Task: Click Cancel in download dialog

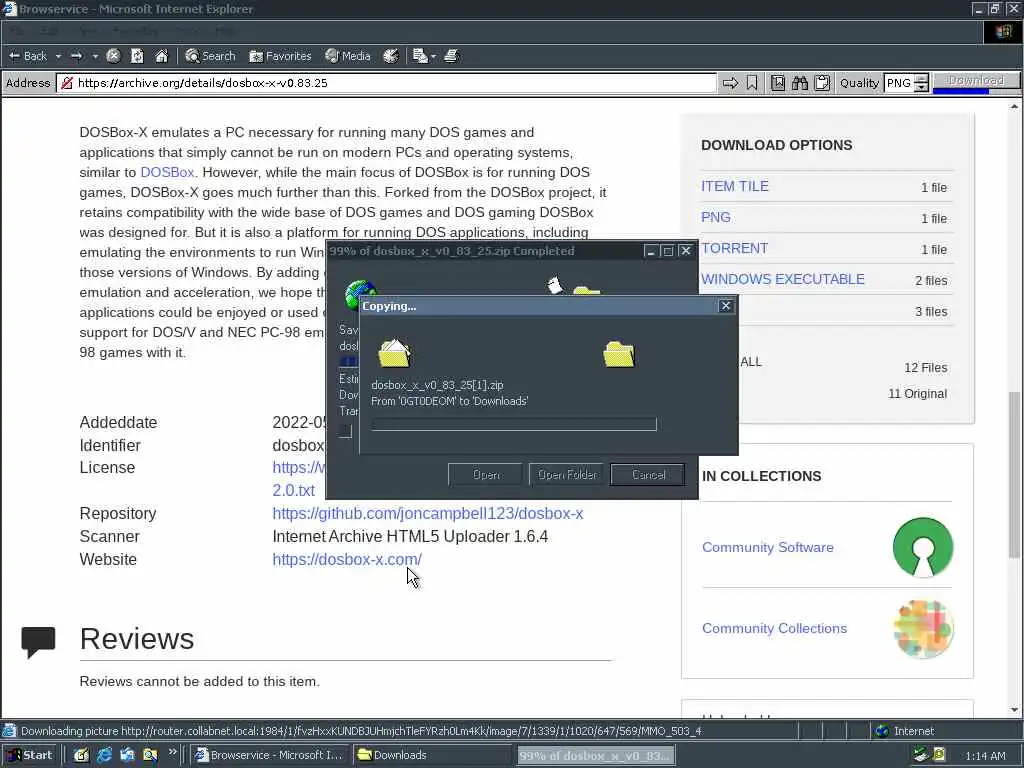Action: coord(648,475)
